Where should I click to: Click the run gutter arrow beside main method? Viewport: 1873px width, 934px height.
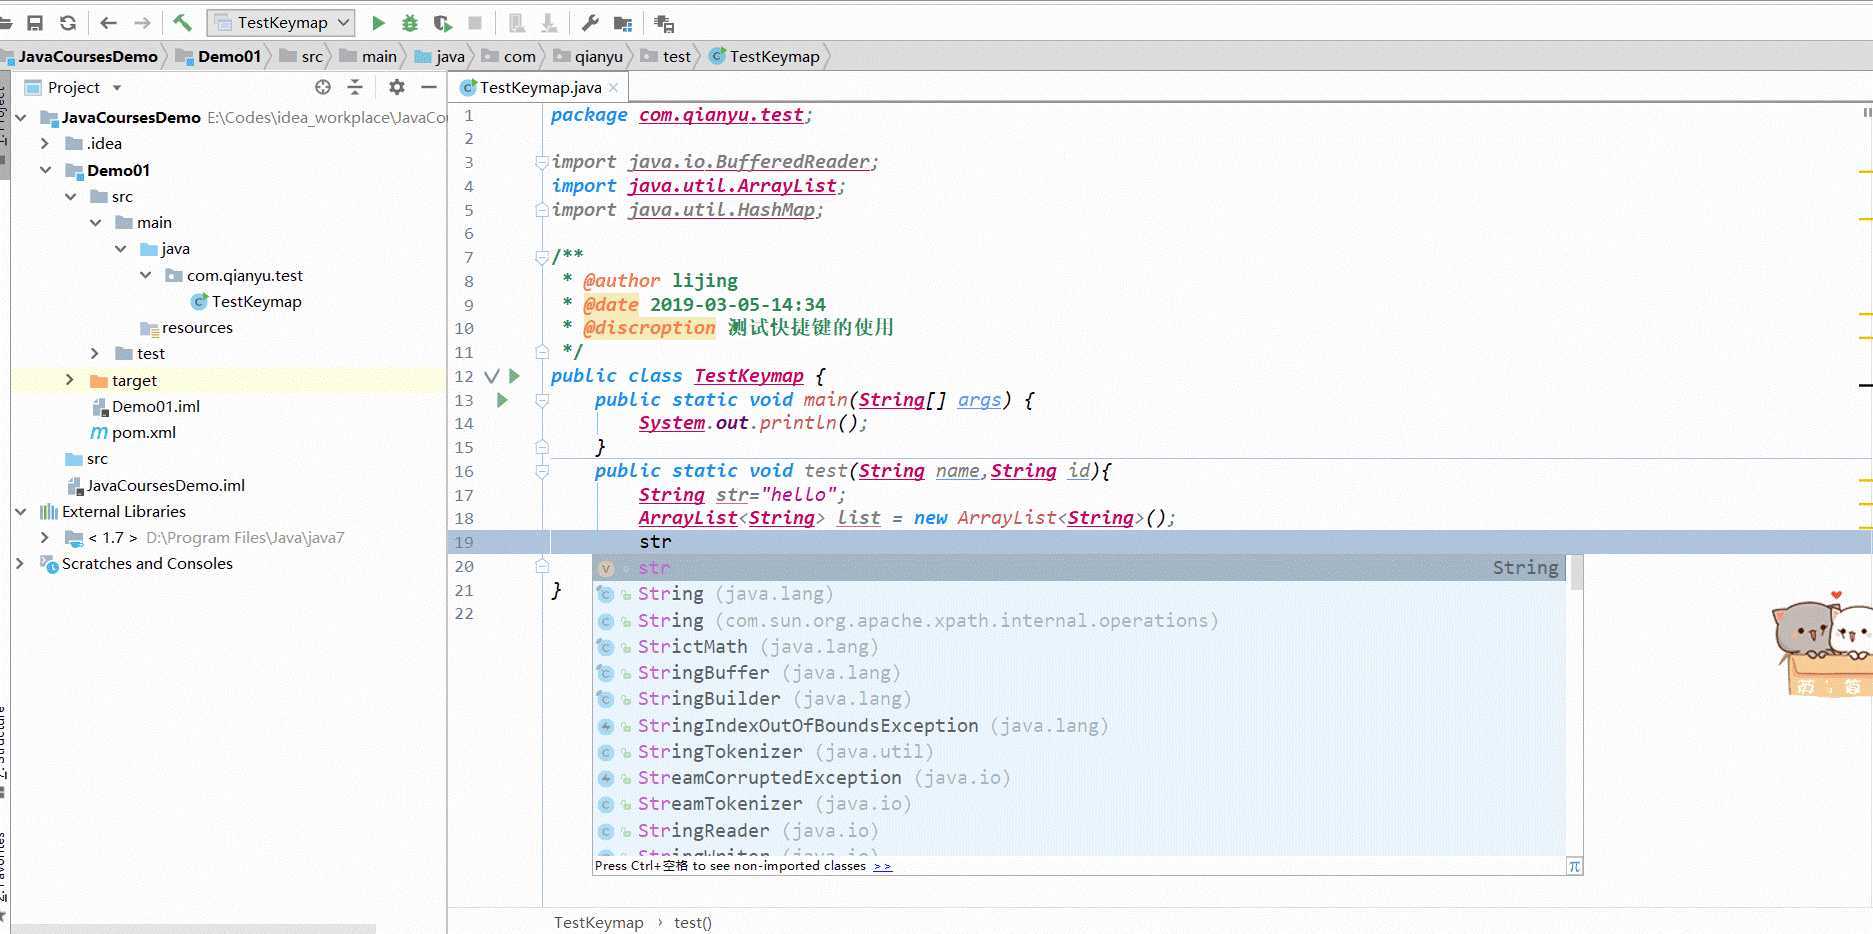(x=502, y=400)
